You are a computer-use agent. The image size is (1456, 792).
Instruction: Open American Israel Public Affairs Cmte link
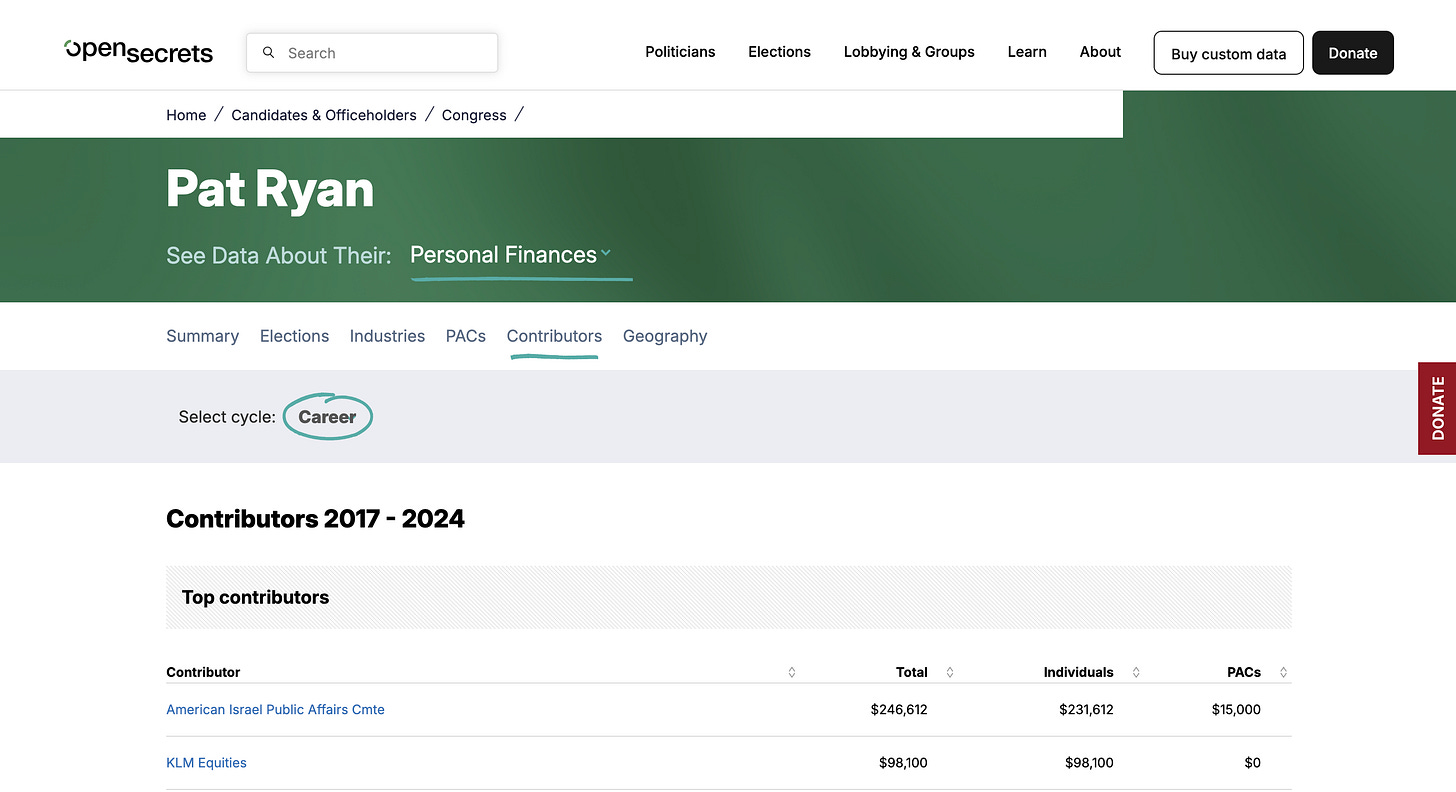[x=275, y=710]
